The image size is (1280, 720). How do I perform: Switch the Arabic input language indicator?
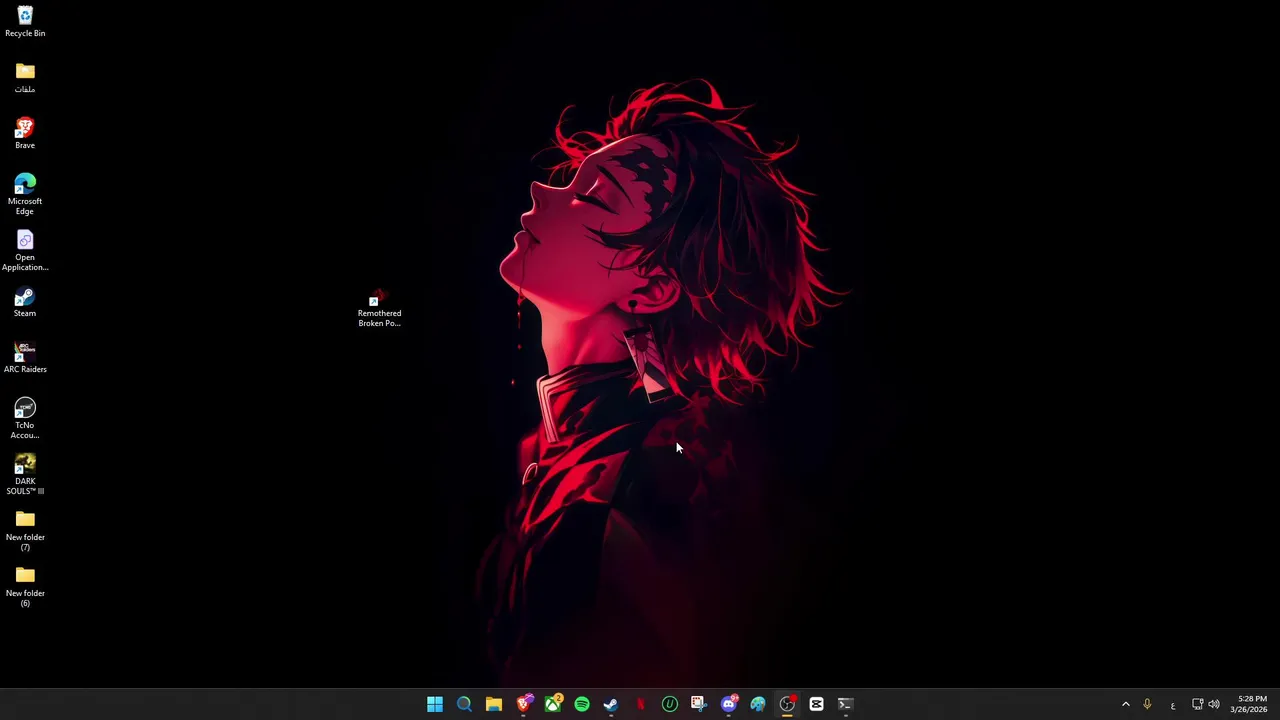click(1172, 705)
